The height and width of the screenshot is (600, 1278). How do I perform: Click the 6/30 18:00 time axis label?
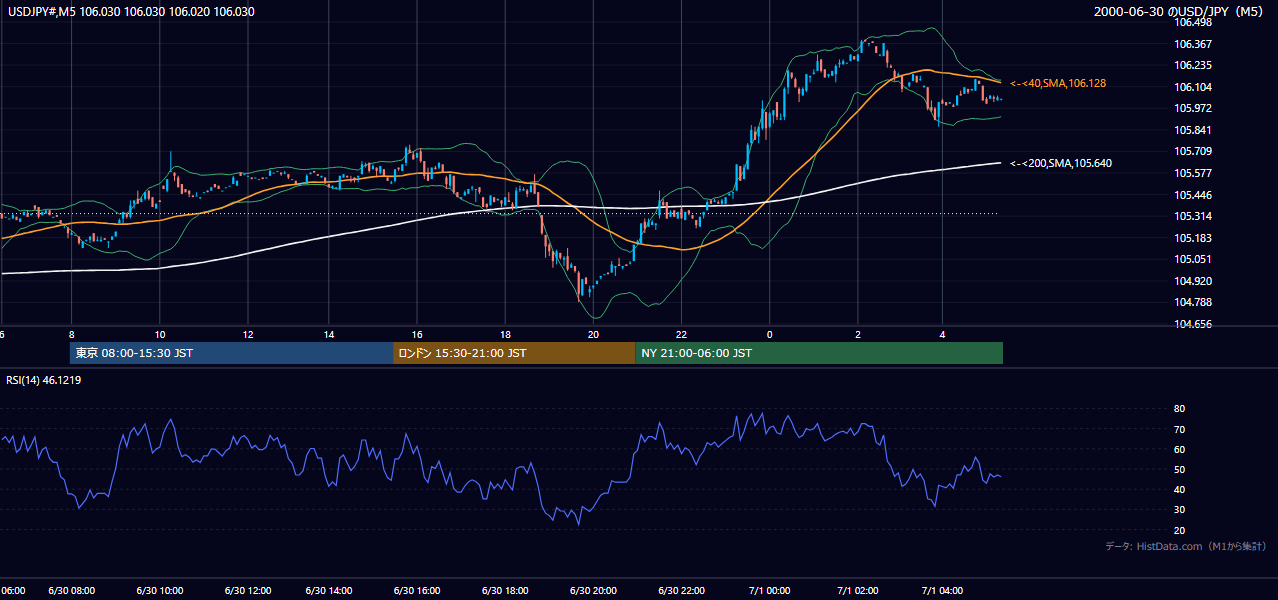click(x=505, y=591)
